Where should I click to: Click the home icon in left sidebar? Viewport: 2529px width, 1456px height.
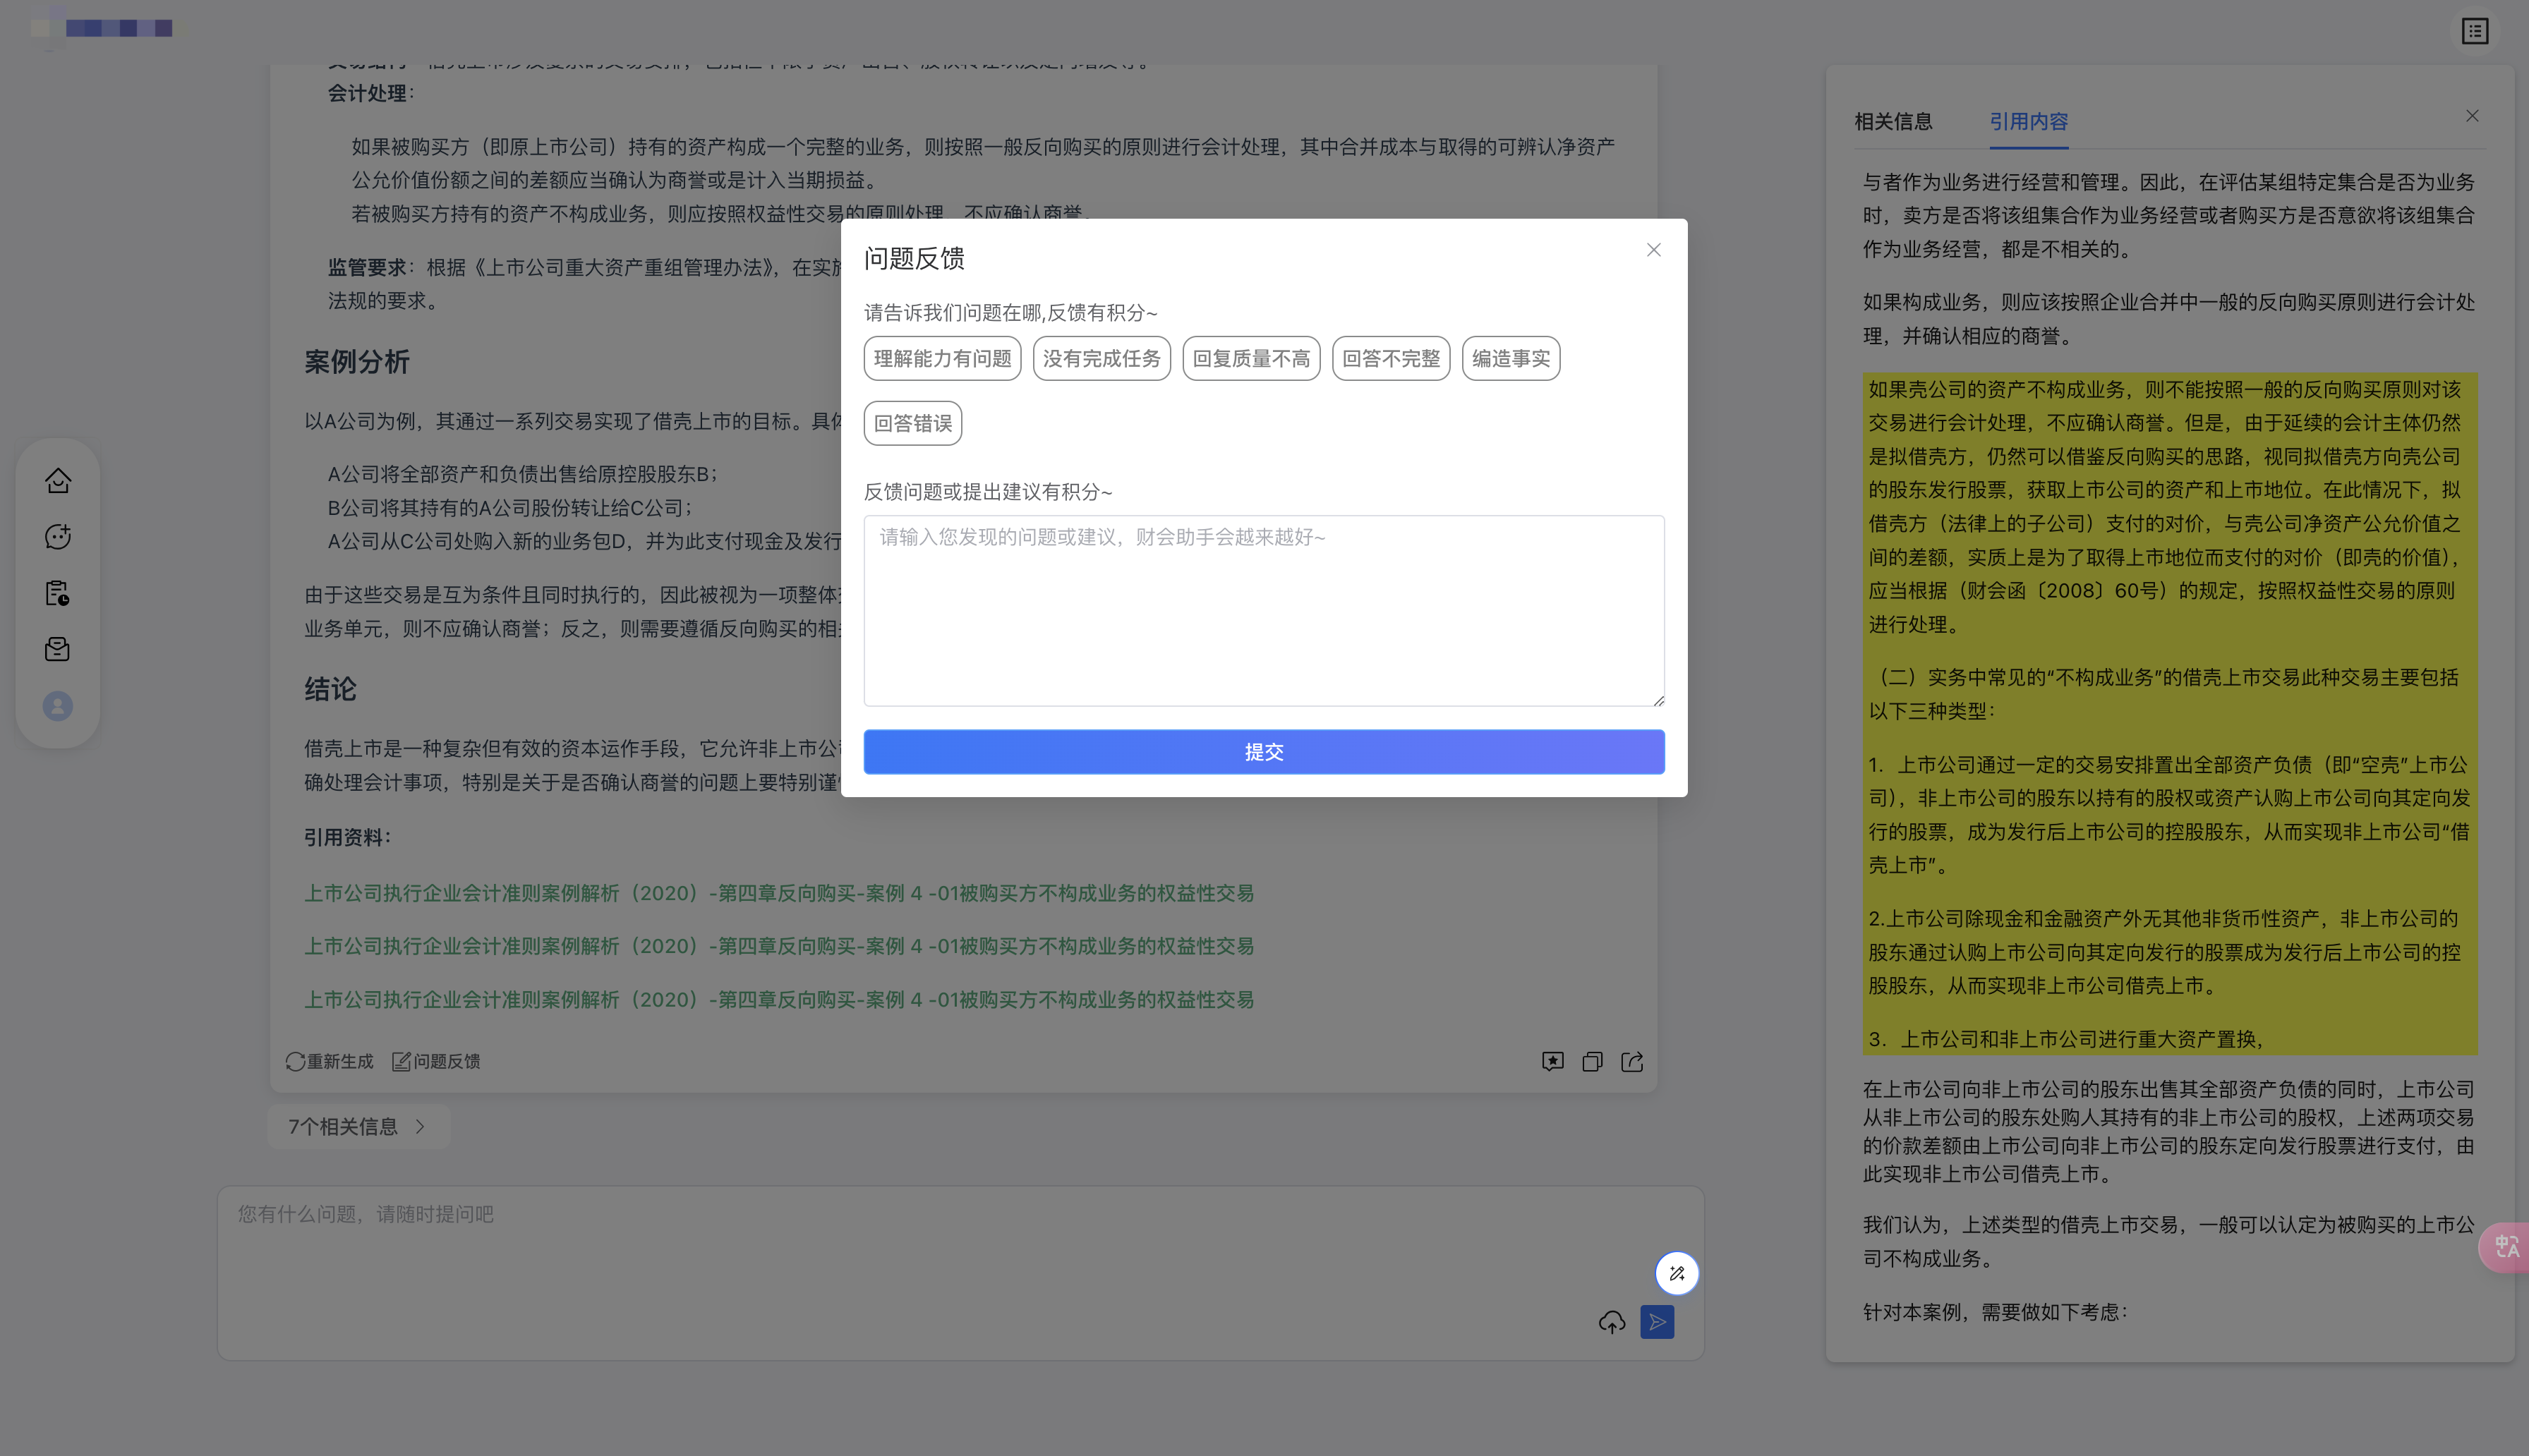click(x=58, y=481)
